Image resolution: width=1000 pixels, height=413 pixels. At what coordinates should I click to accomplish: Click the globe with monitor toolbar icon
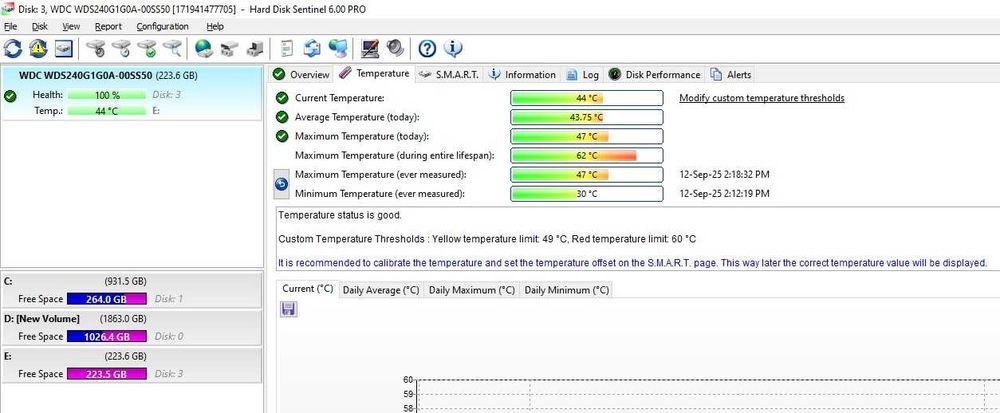click(x=337, y=48)
